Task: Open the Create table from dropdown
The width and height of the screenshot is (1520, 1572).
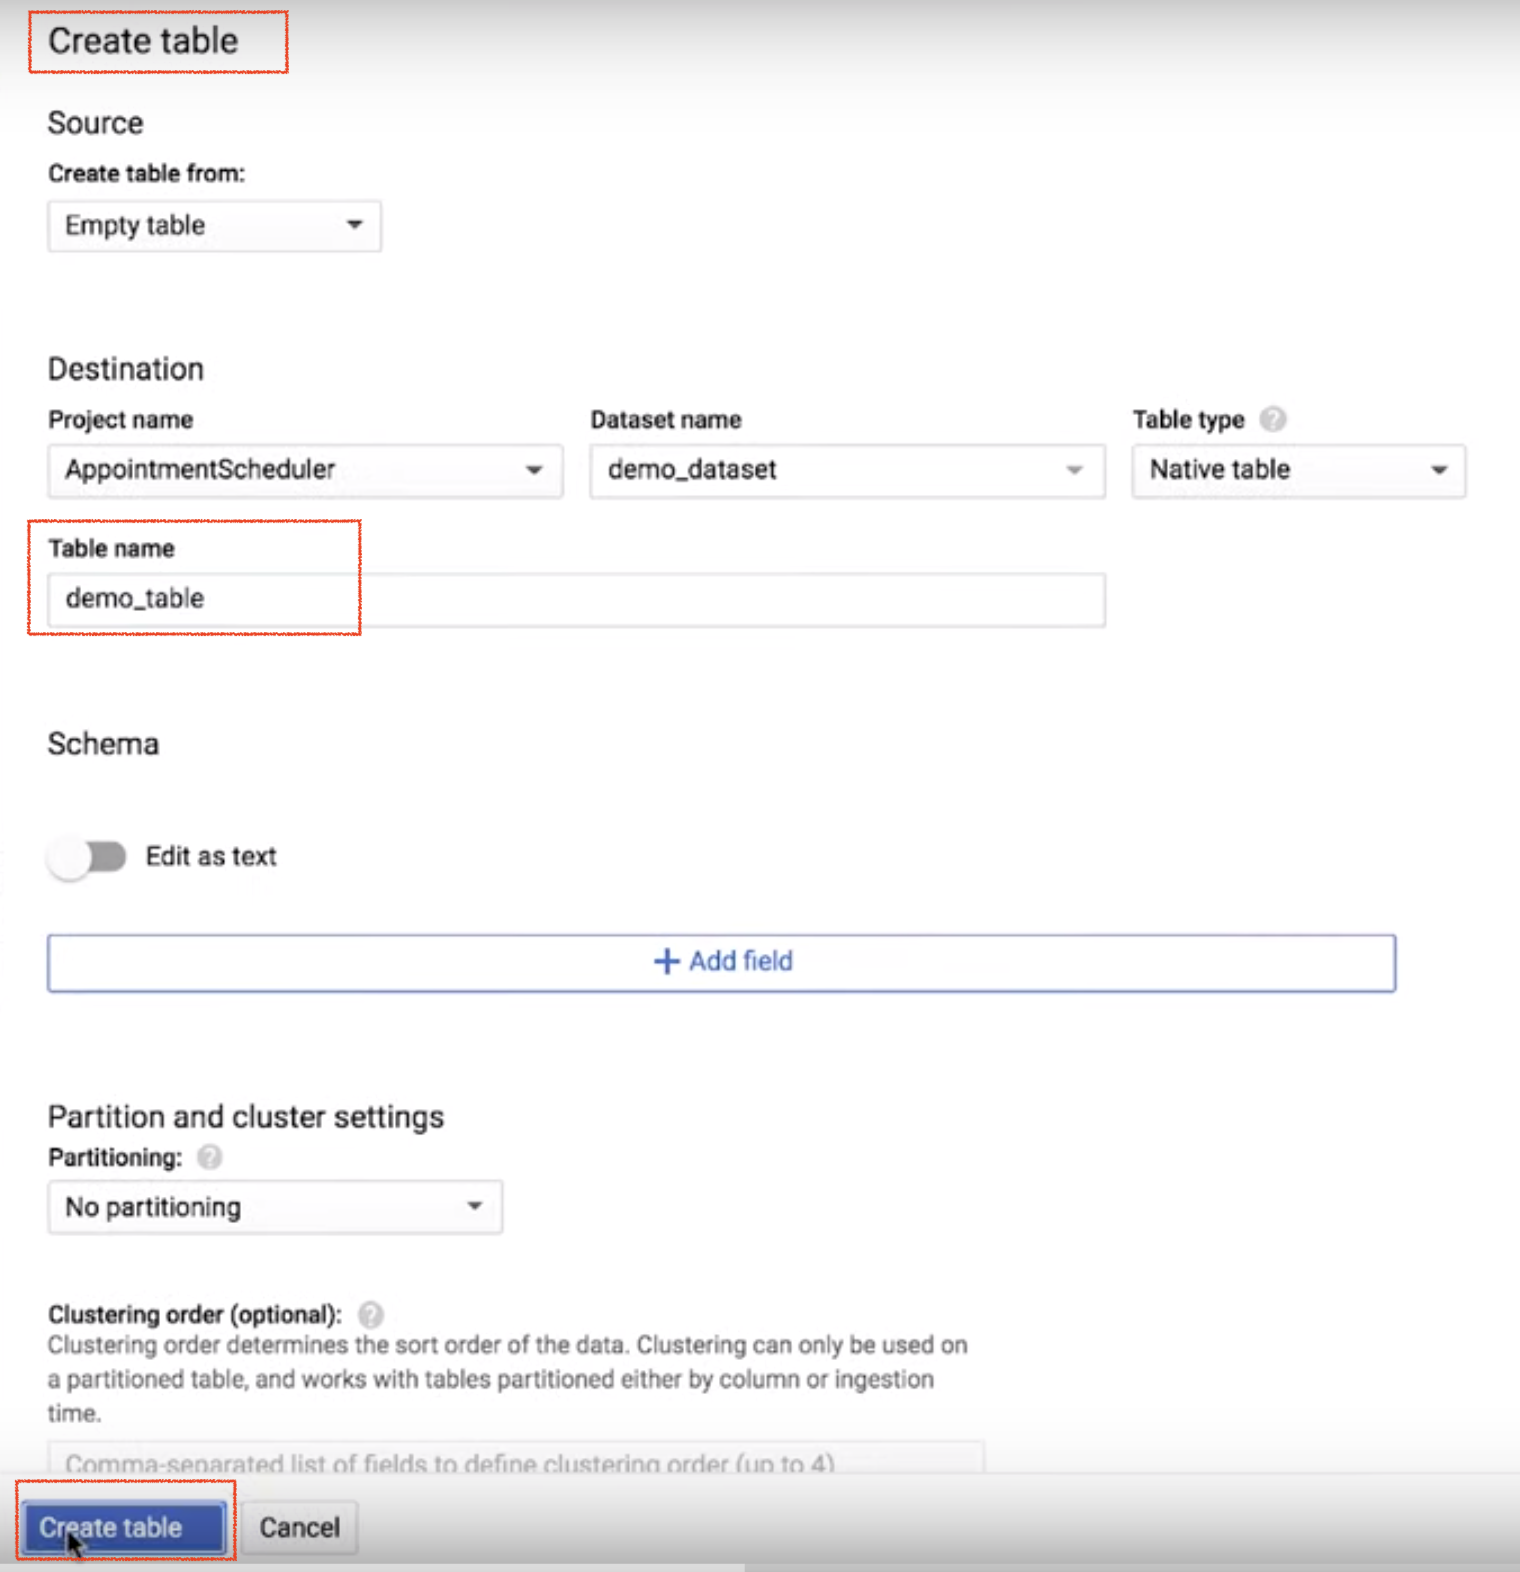Action: coord(214,226)
